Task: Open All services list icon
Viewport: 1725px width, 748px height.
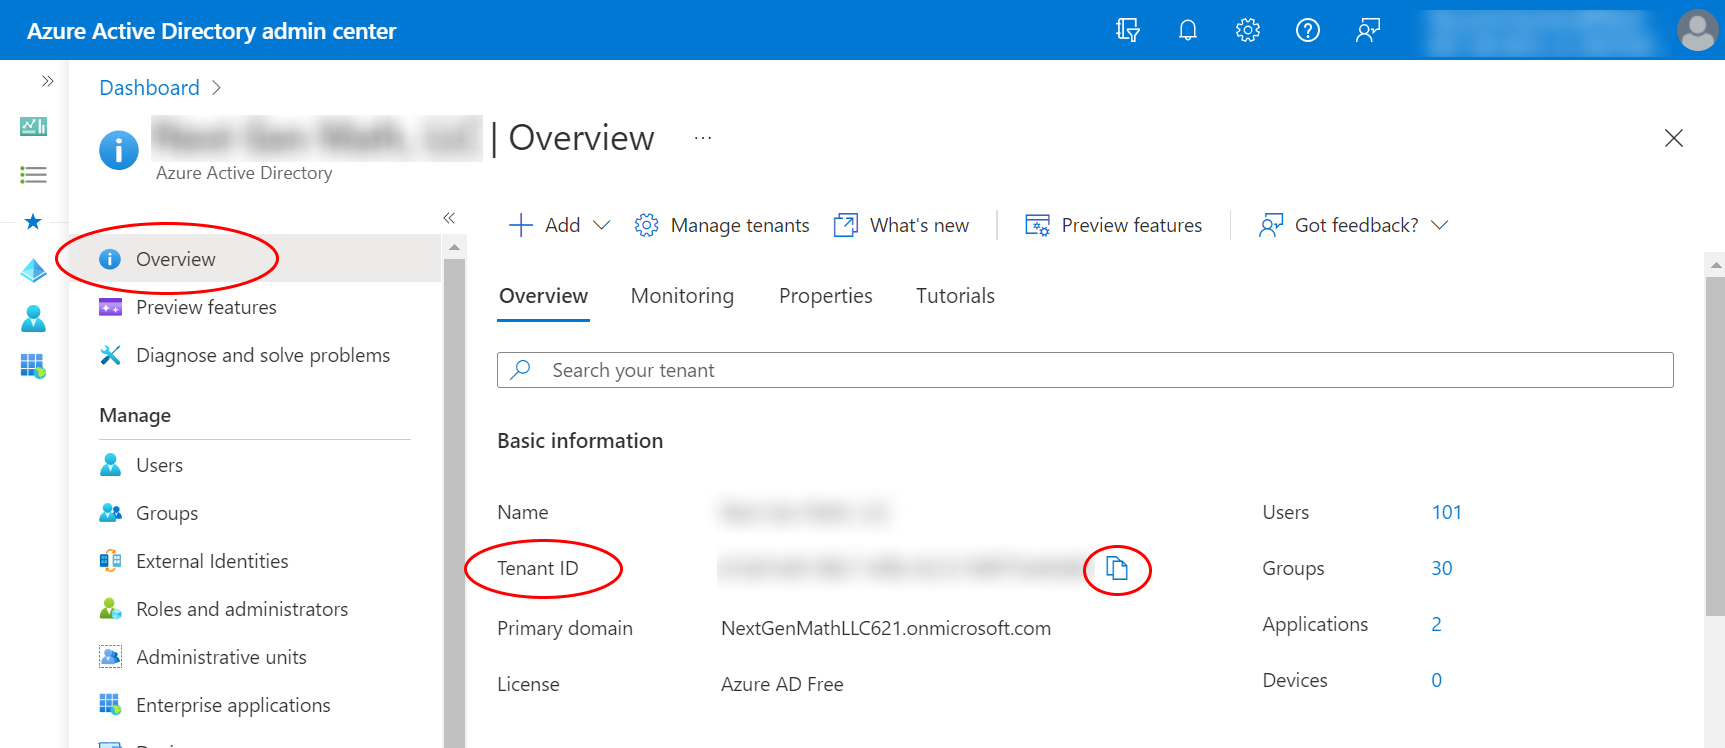Action: point(33,175)
